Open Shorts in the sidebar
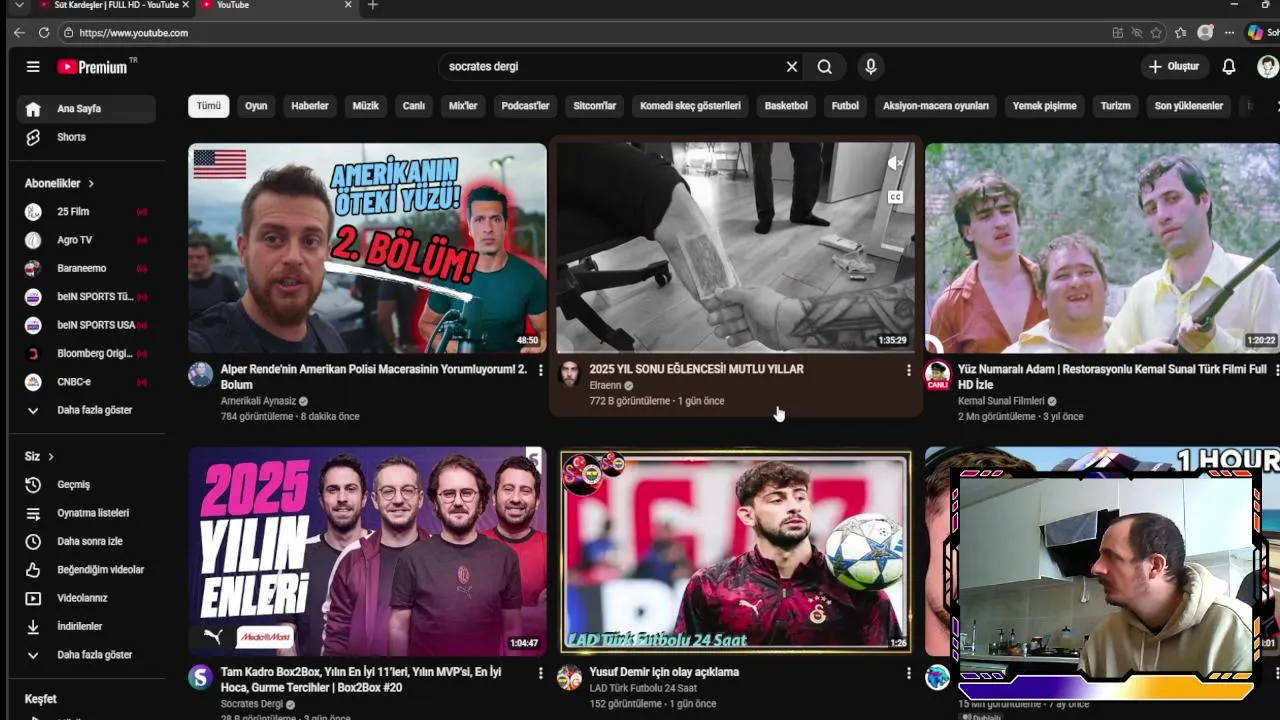Viewport: 1280px width, 720px height. point(86,137)
